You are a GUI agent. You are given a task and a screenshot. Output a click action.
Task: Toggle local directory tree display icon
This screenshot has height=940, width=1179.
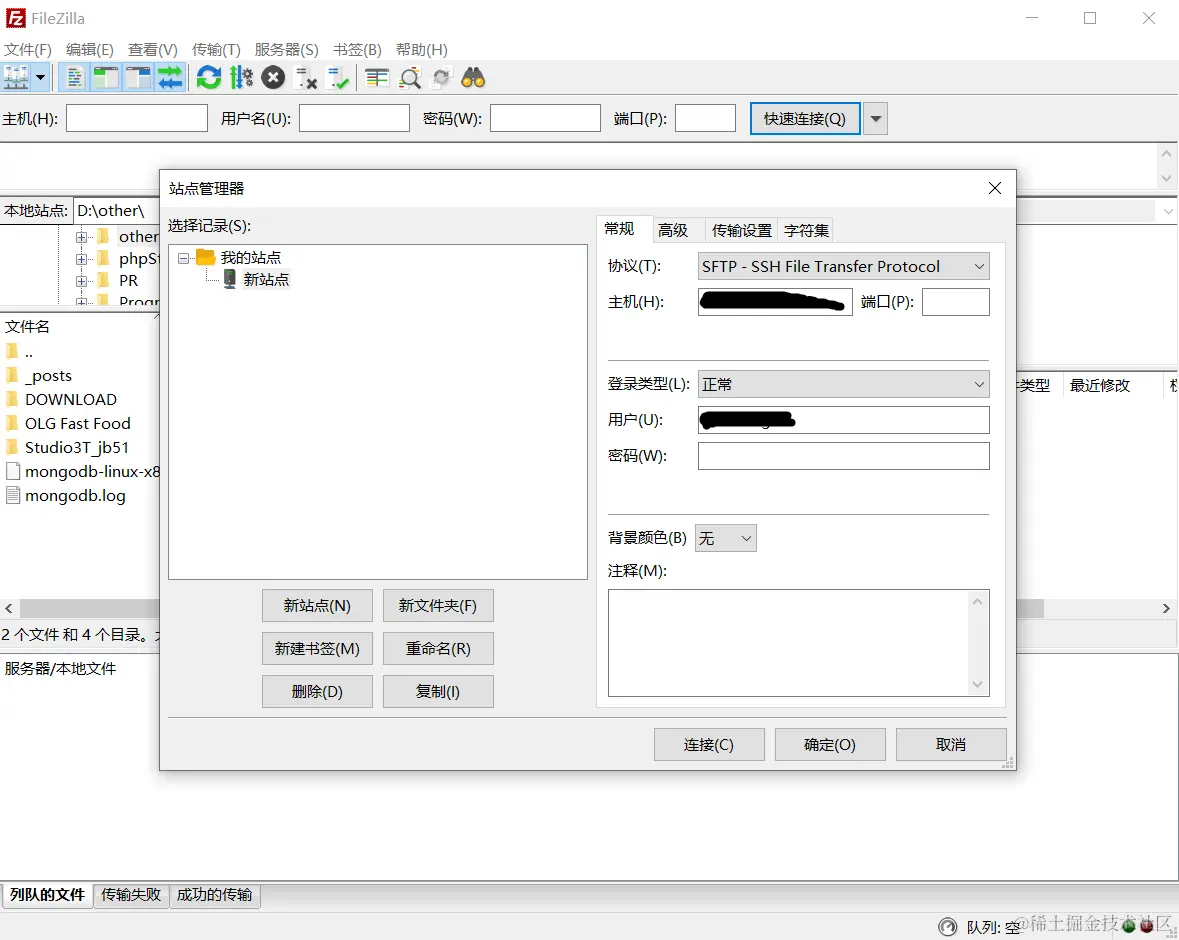pyautogui.click(x=106, y=77)
